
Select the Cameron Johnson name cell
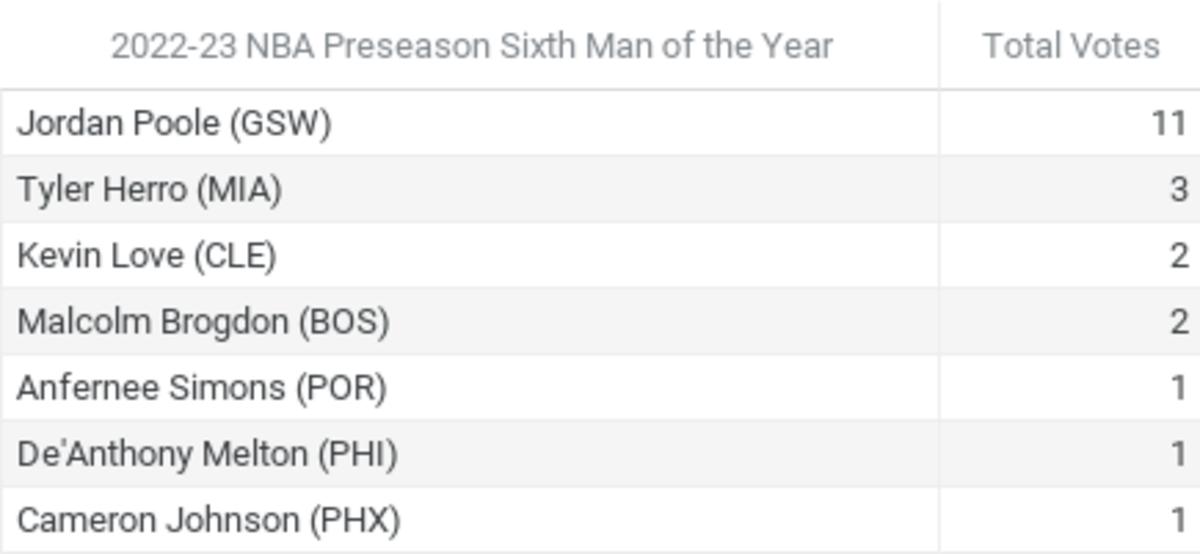pyautogui.click(x=209, y=520)
